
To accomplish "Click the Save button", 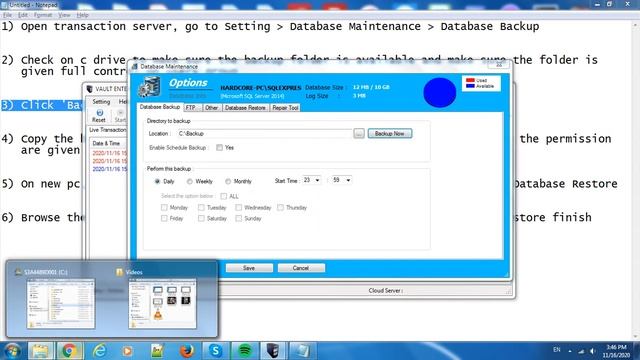I will (x=249, y=268).
